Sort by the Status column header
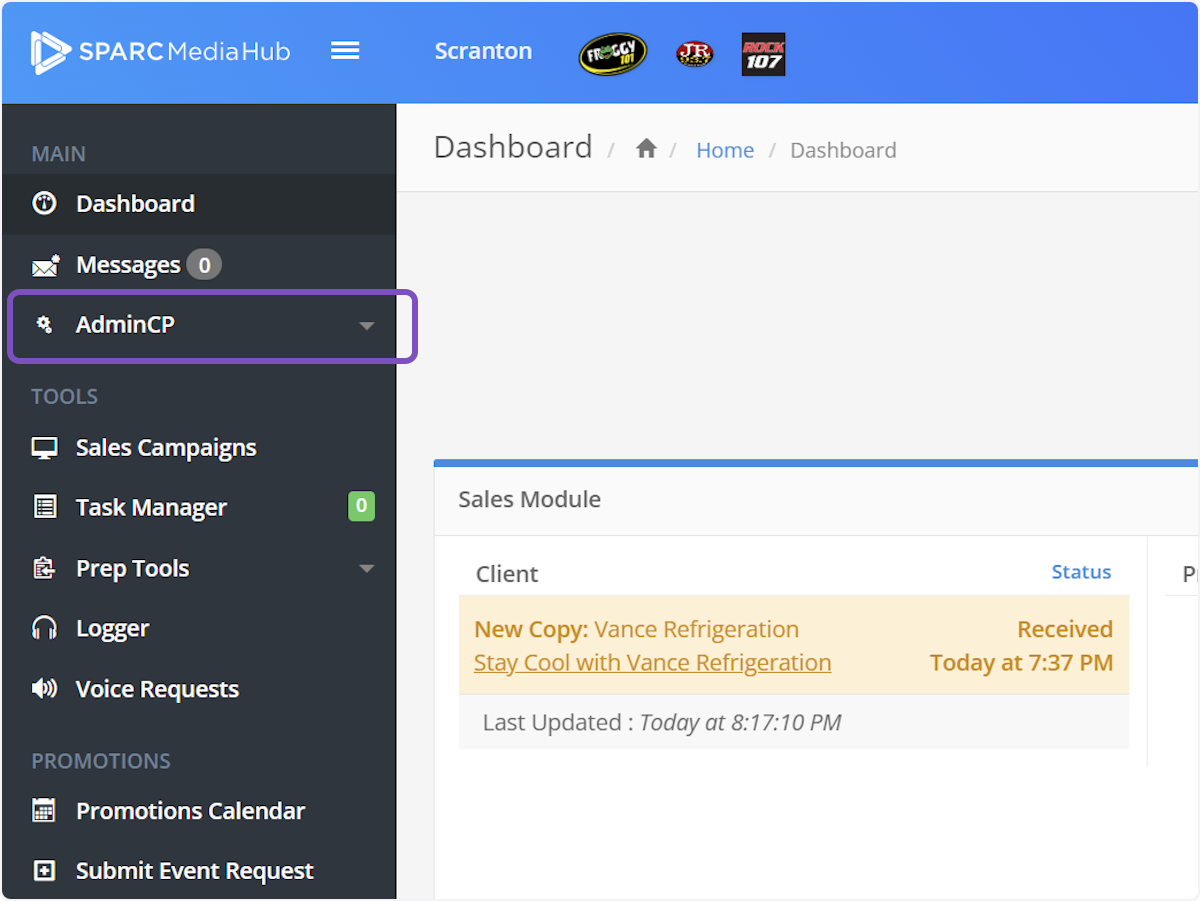 (1081, 572)
